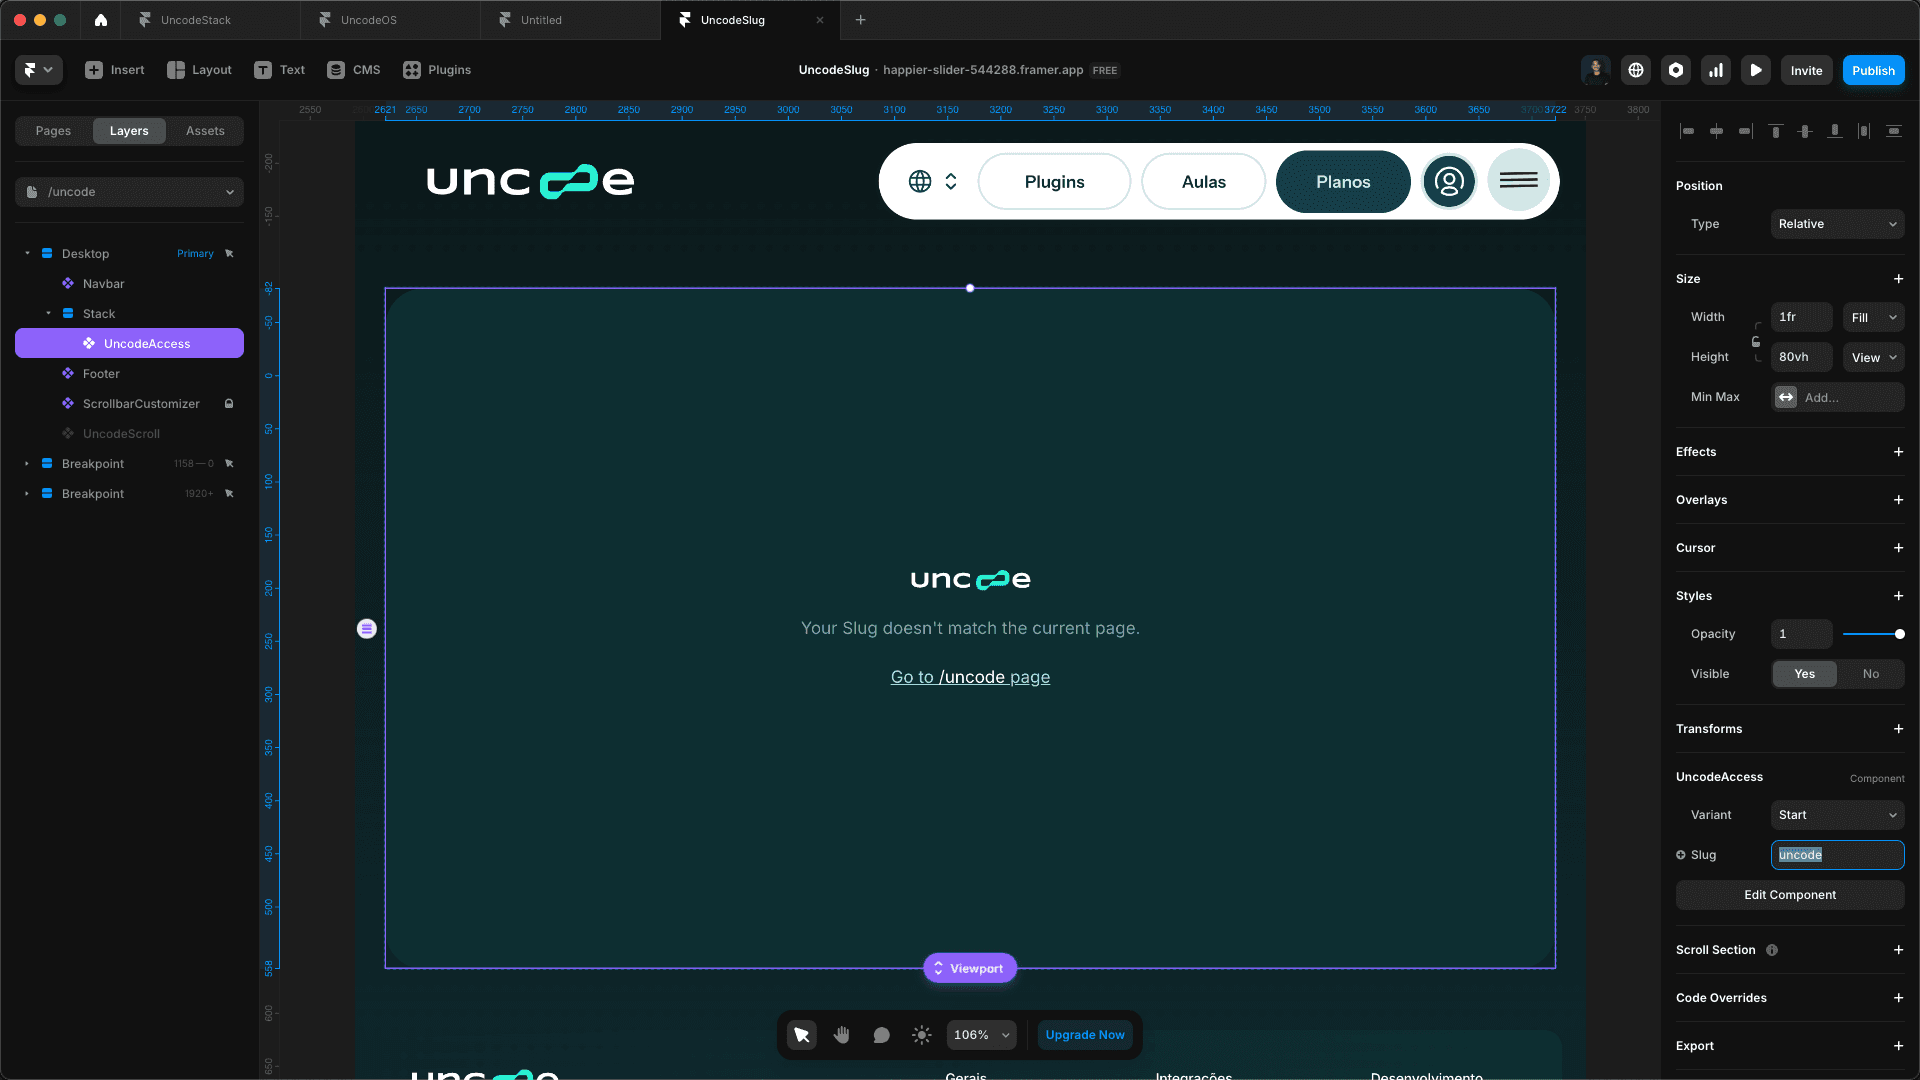Viewport: 1920px width, 1080px height.
Task: Click the cursor icon on the 1158 Breakpoint
Action: (229, 464)
